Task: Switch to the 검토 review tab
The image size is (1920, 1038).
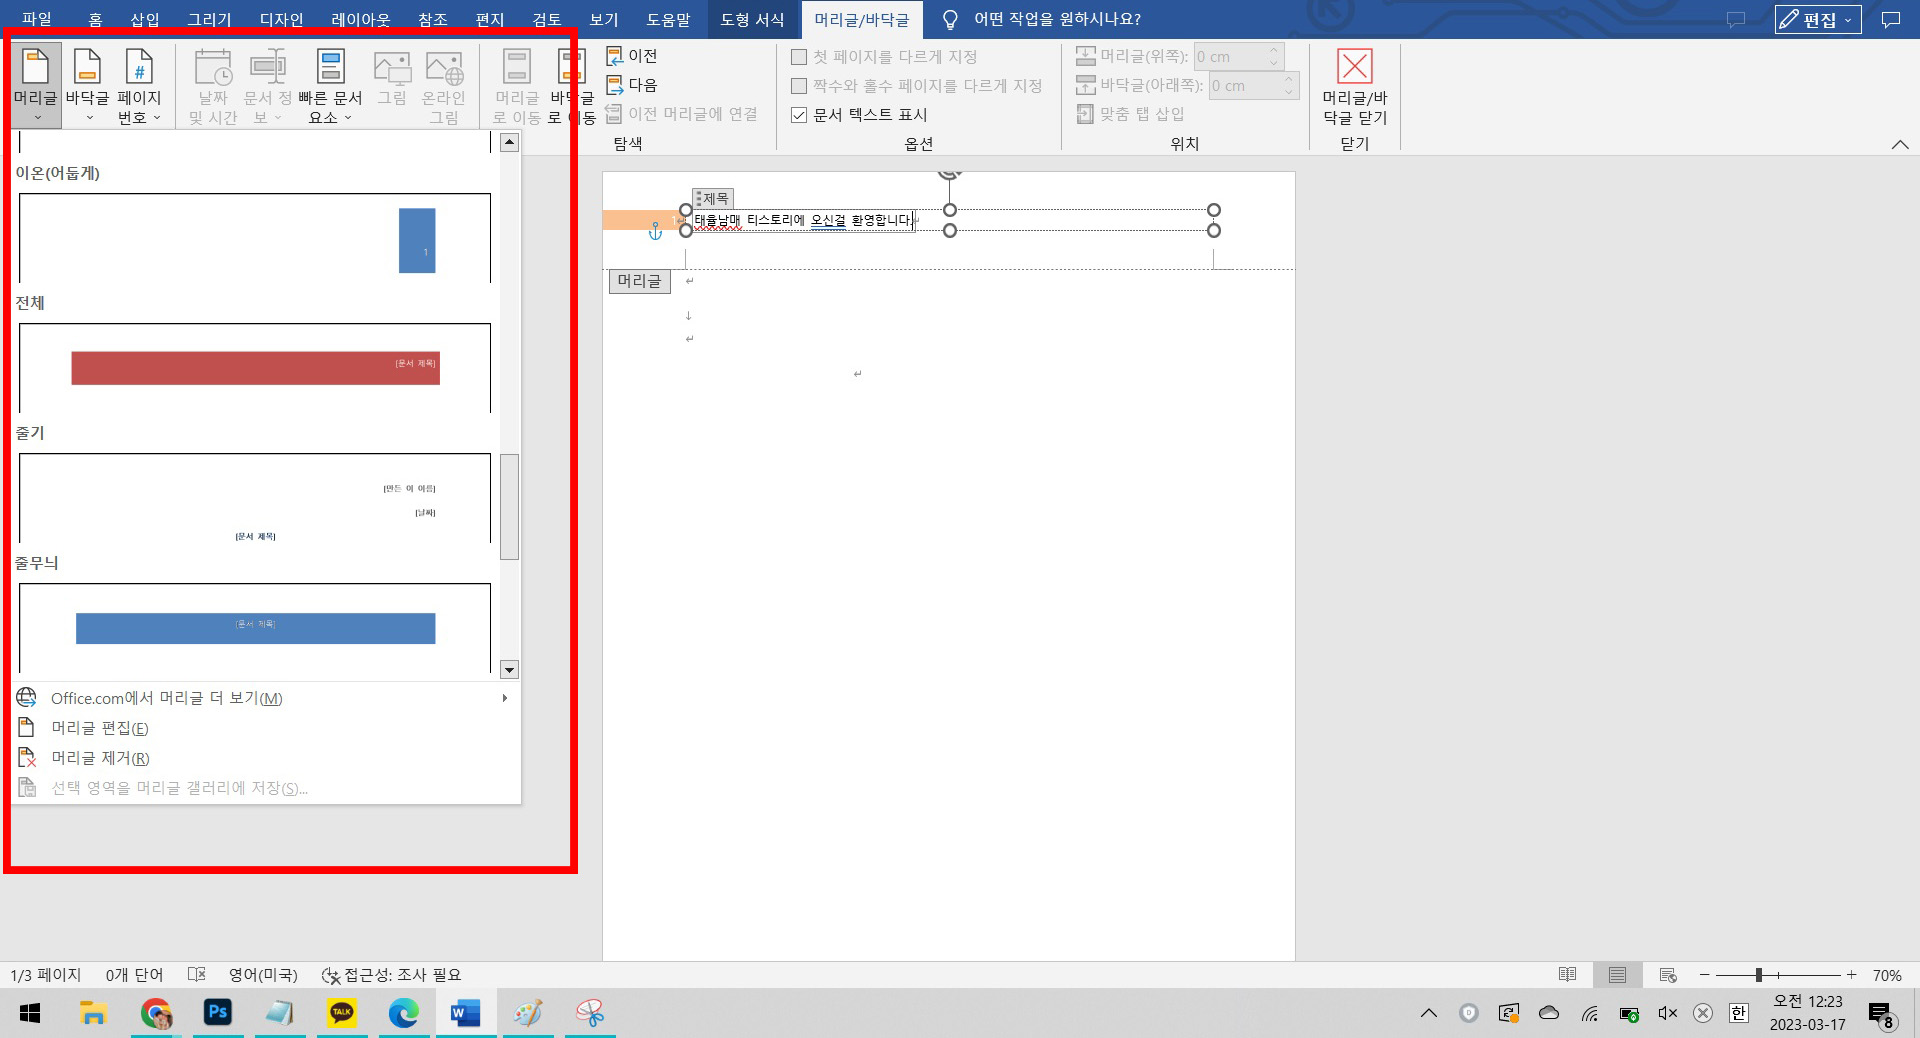Action: click(x=546, y=19)
